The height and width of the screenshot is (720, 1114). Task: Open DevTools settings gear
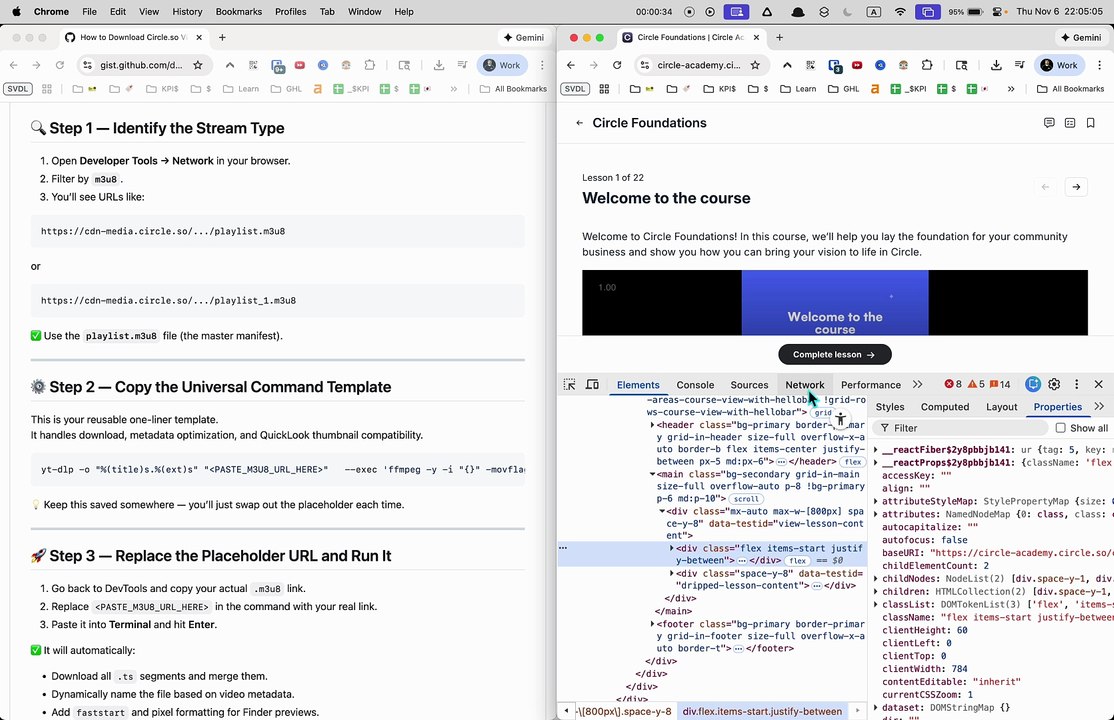1054,385
